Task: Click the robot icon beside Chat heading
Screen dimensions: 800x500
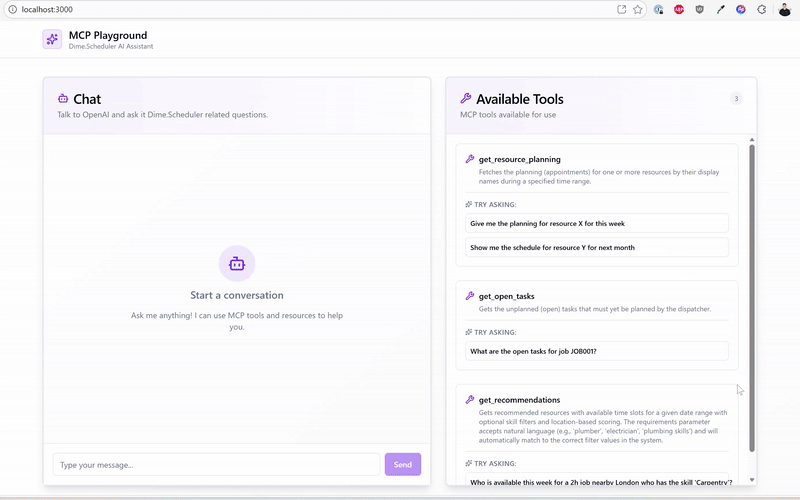Action: [x=63, y=99]
